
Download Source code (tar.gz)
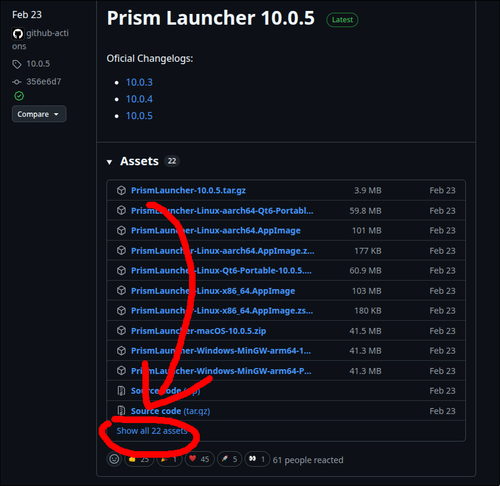170,411
